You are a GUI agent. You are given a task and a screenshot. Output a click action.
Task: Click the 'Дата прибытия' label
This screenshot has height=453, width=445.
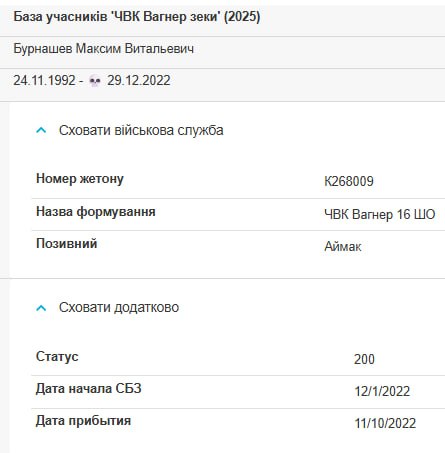coord(83,421)
